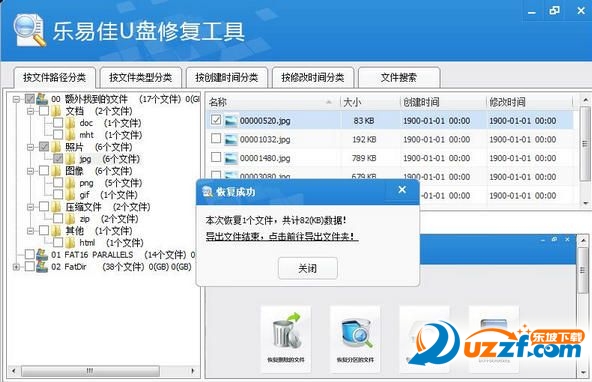Screen dimensions: 592x382
Task: Close the 恢复成功 dialog with X
Action: pos(402,189)
